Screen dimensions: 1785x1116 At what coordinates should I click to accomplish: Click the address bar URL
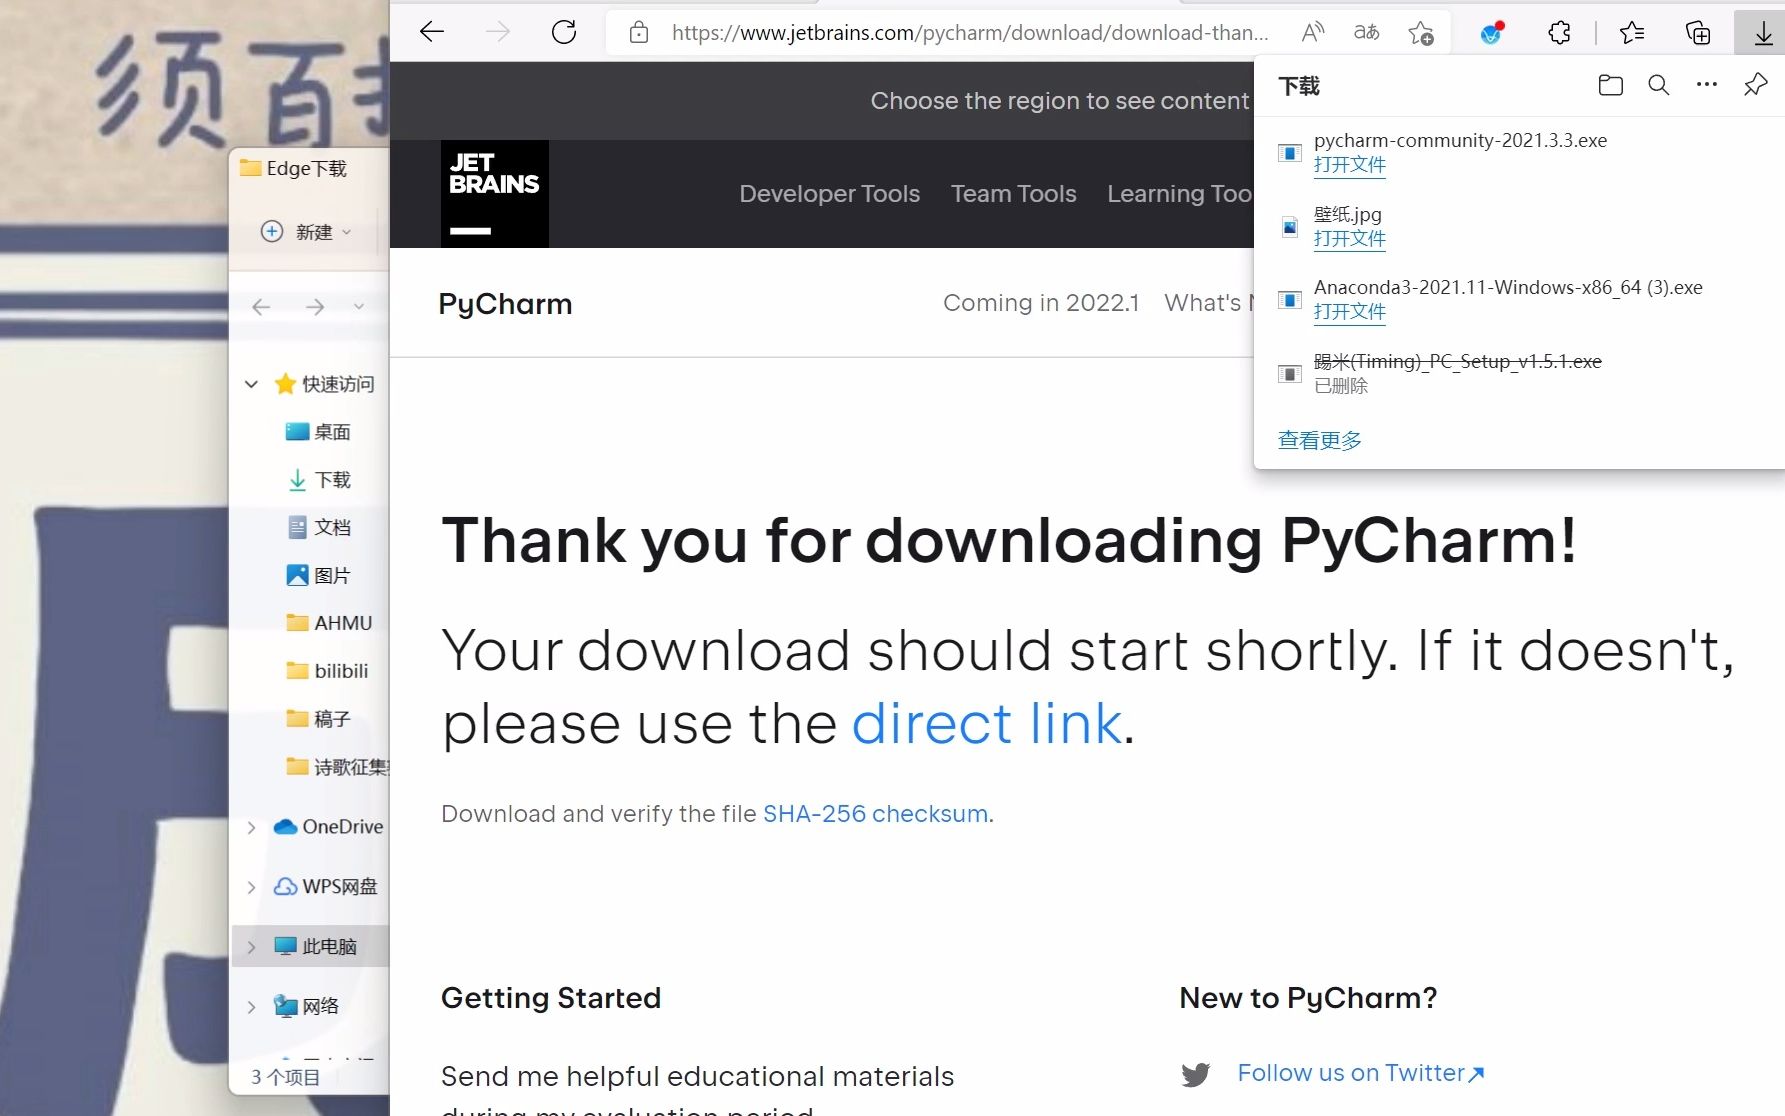click(969, 33)
